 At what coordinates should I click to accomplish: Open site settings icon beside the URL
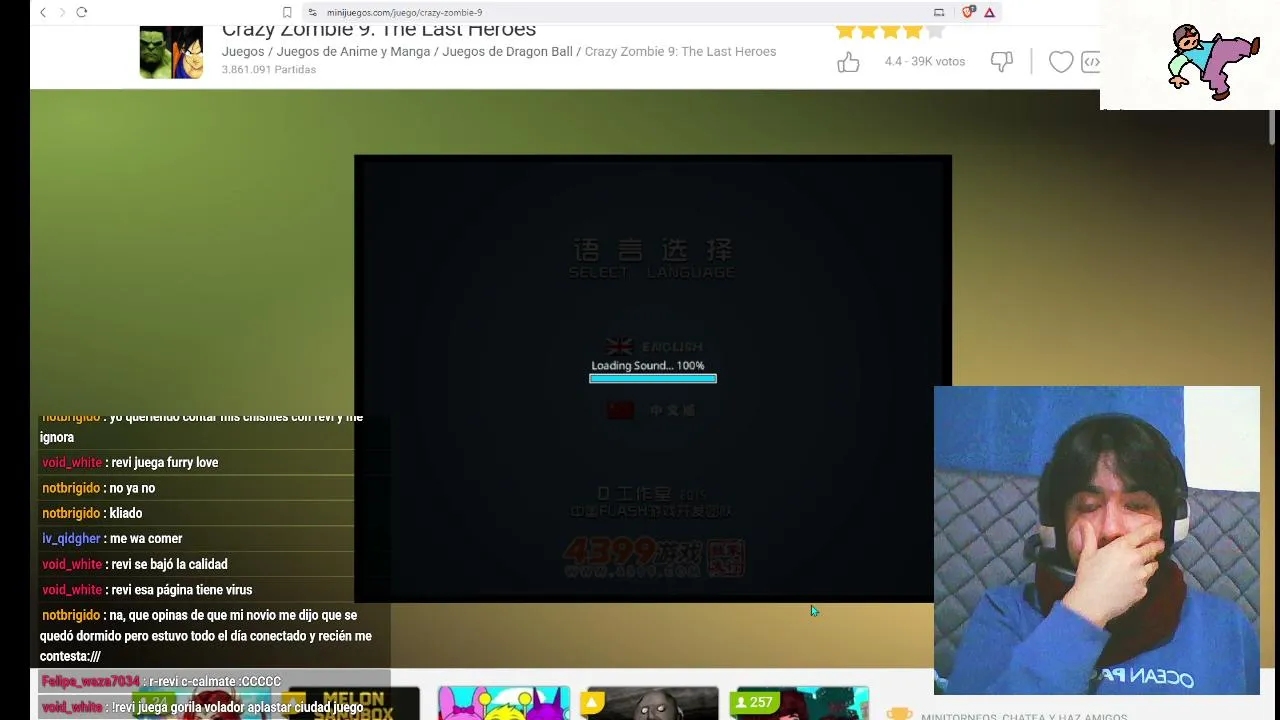point(313,12)
